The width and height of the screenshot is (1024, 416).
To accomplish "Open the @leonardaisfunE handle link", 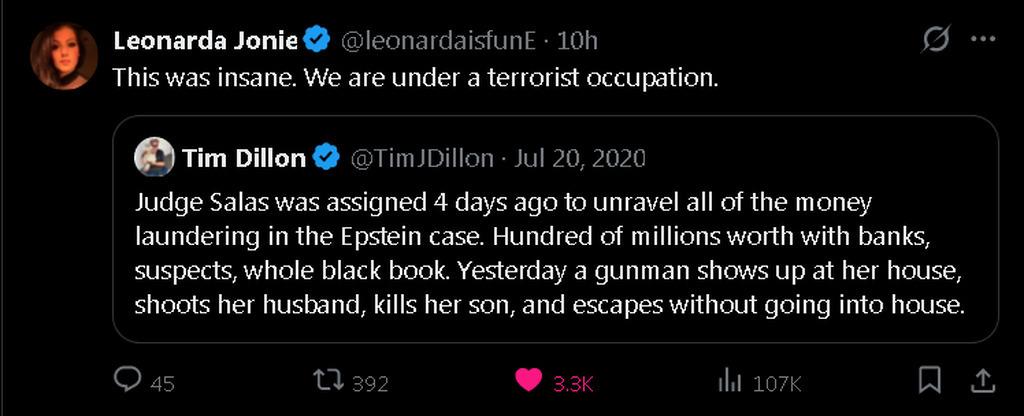I will click(439, 41).
